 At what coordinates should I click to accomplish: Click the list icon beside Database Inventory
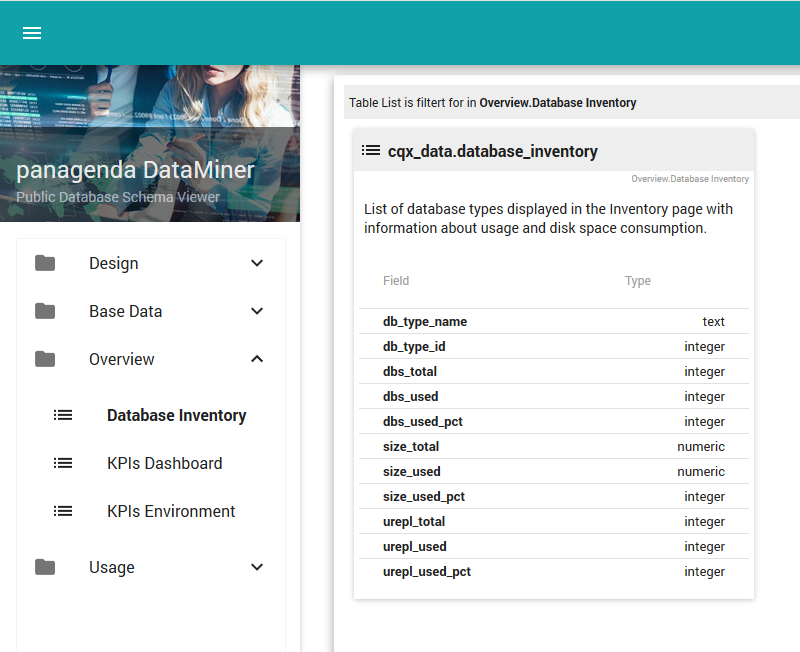[x=63, y=415]
